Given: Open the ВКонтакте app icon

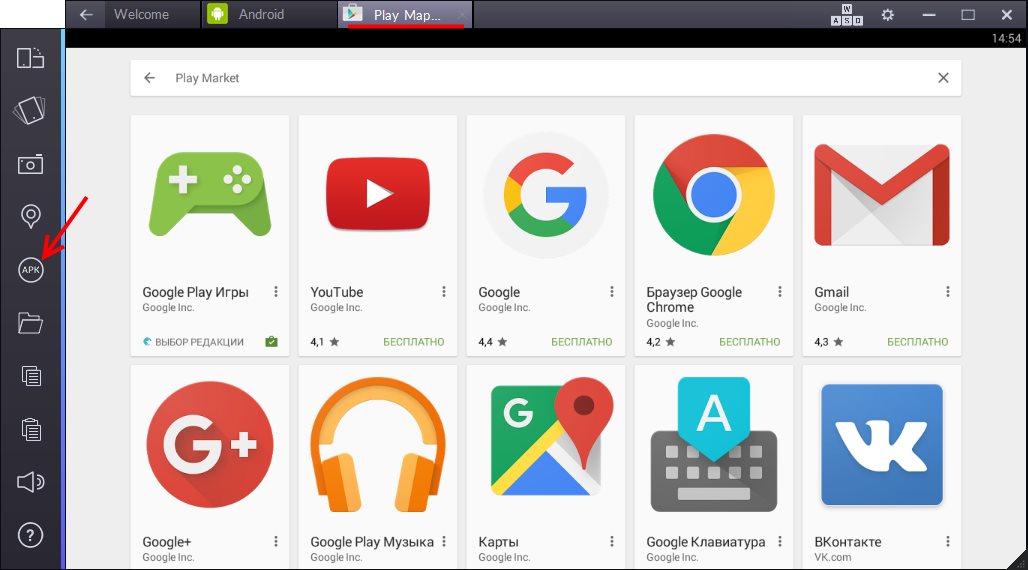Looking at the screenshot, I should [882, 445].
